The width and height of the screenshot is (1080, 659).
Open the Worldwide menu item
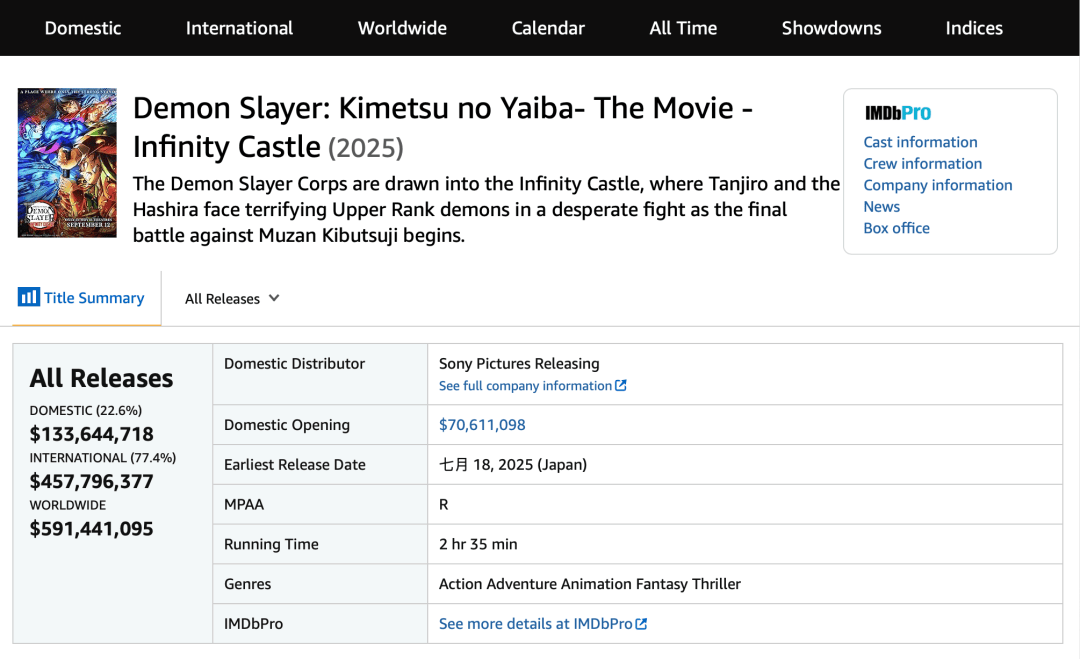click(402, 28)
